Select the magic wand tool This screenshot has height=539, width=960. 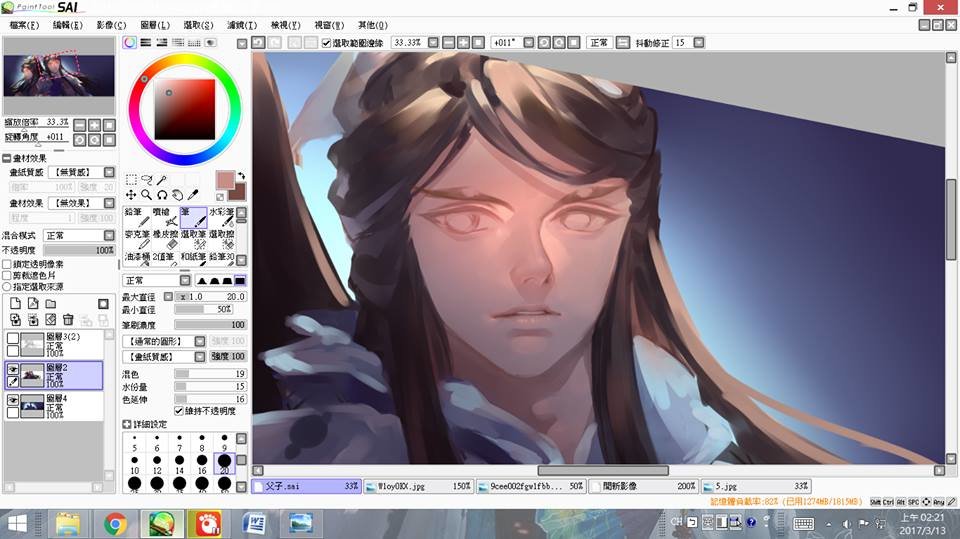point(162,179)
